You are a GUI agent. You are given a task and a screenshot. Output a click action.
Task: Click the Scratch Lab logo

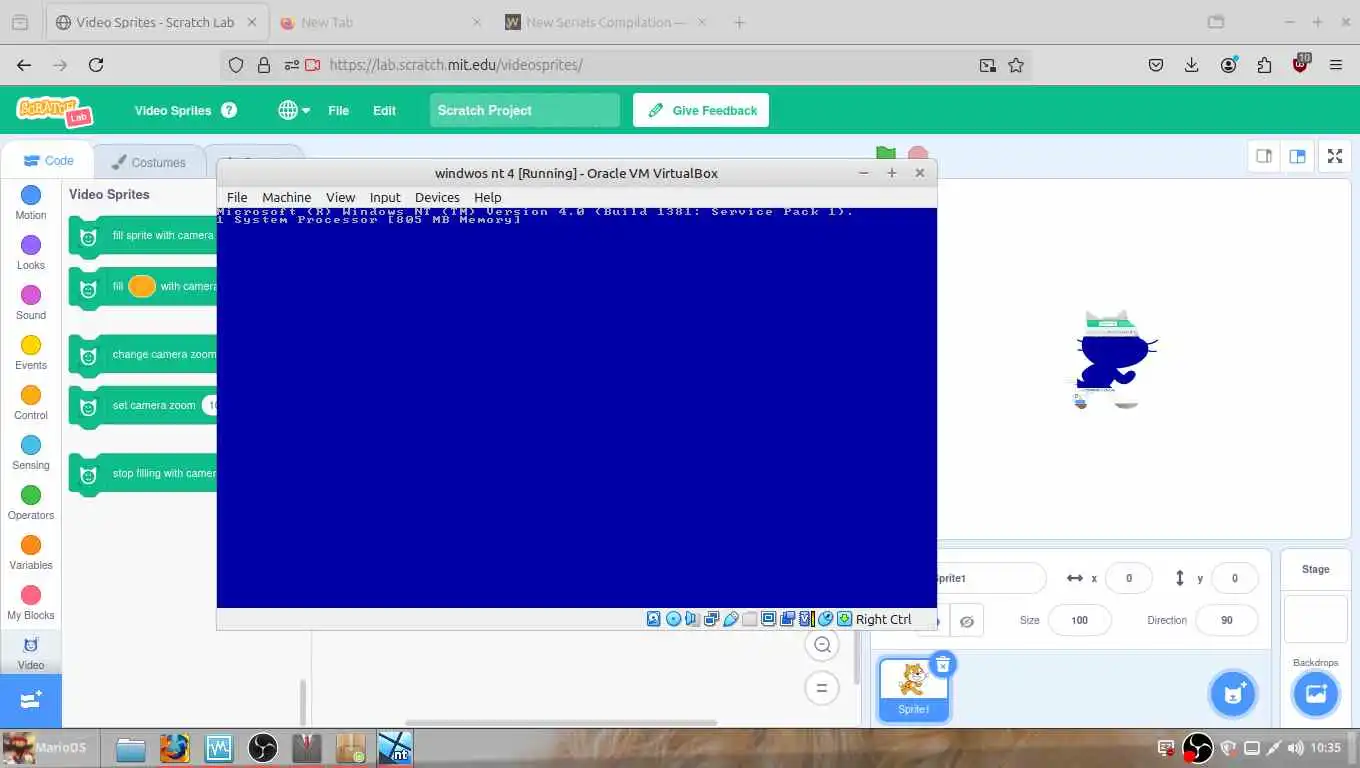point(55,110)
